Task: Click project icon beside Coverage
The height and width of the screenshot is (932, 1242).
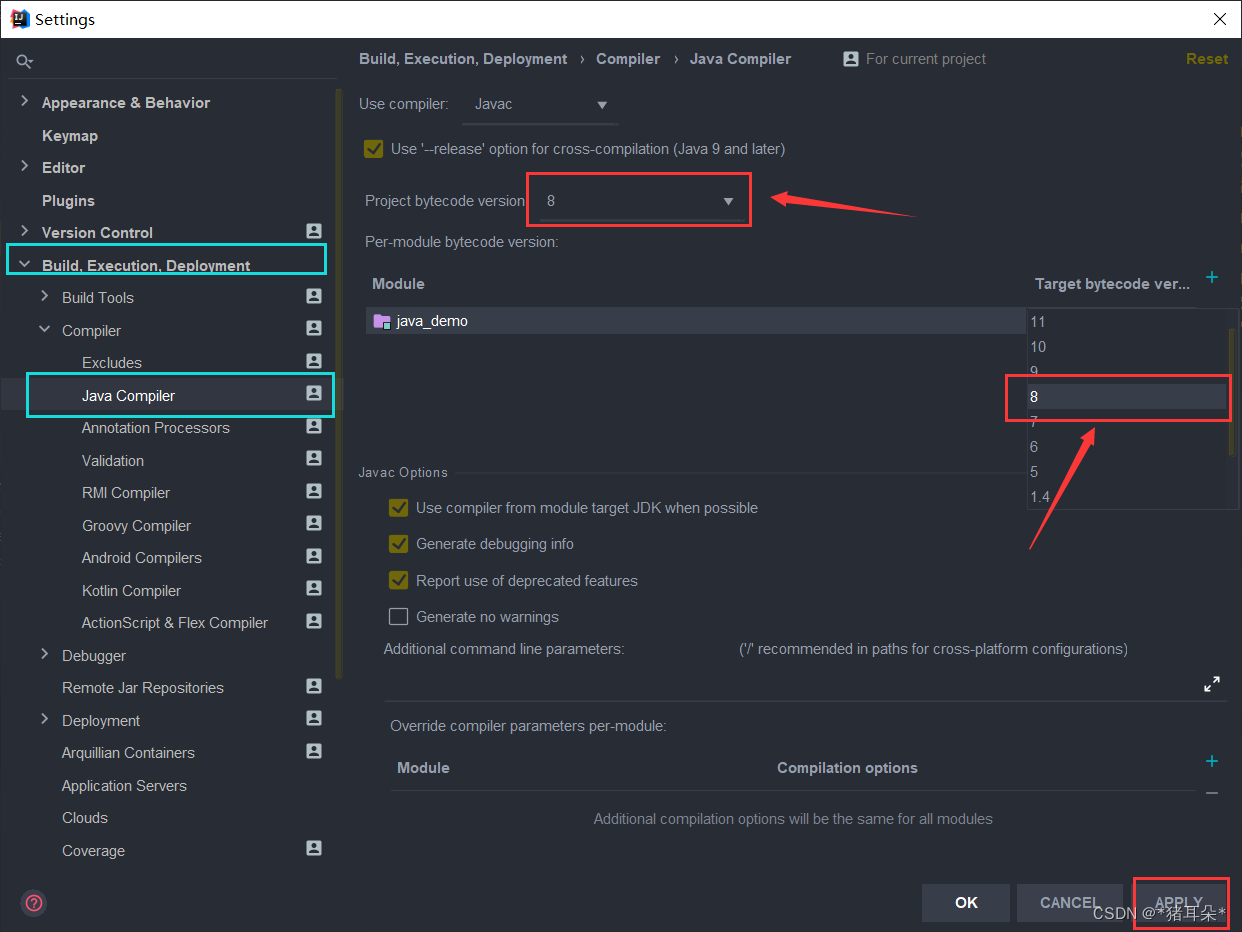Action: pos(314,848)
